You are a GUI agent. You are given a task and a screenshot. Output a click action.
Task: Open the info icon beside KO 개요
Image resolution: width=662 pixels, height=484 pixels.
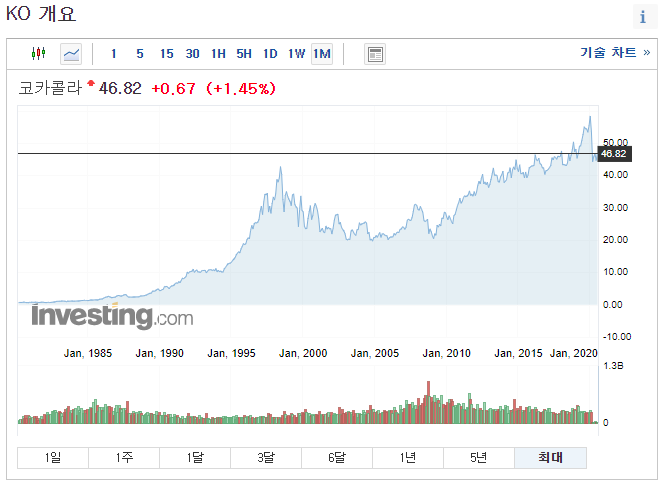coord(643,17)
